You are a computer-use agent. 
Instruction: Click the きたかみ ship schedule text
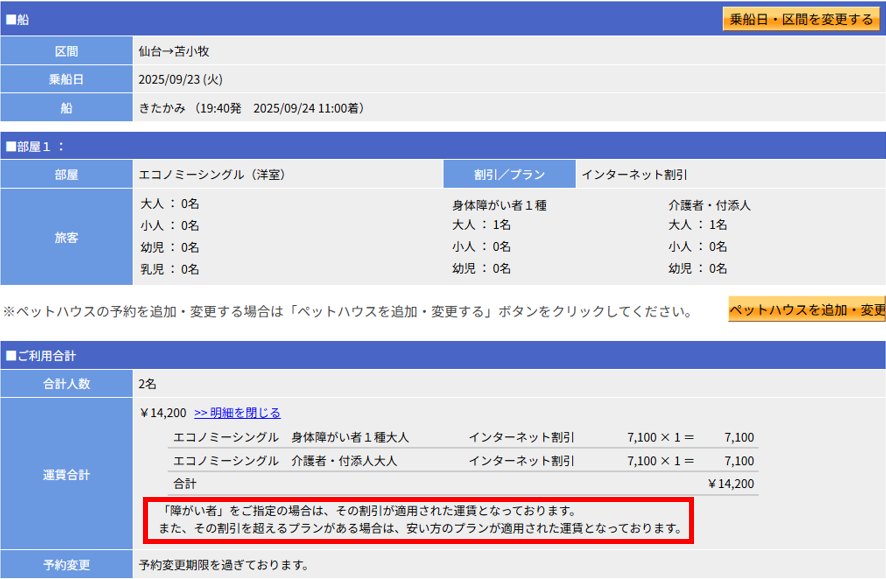coord(250,108)
